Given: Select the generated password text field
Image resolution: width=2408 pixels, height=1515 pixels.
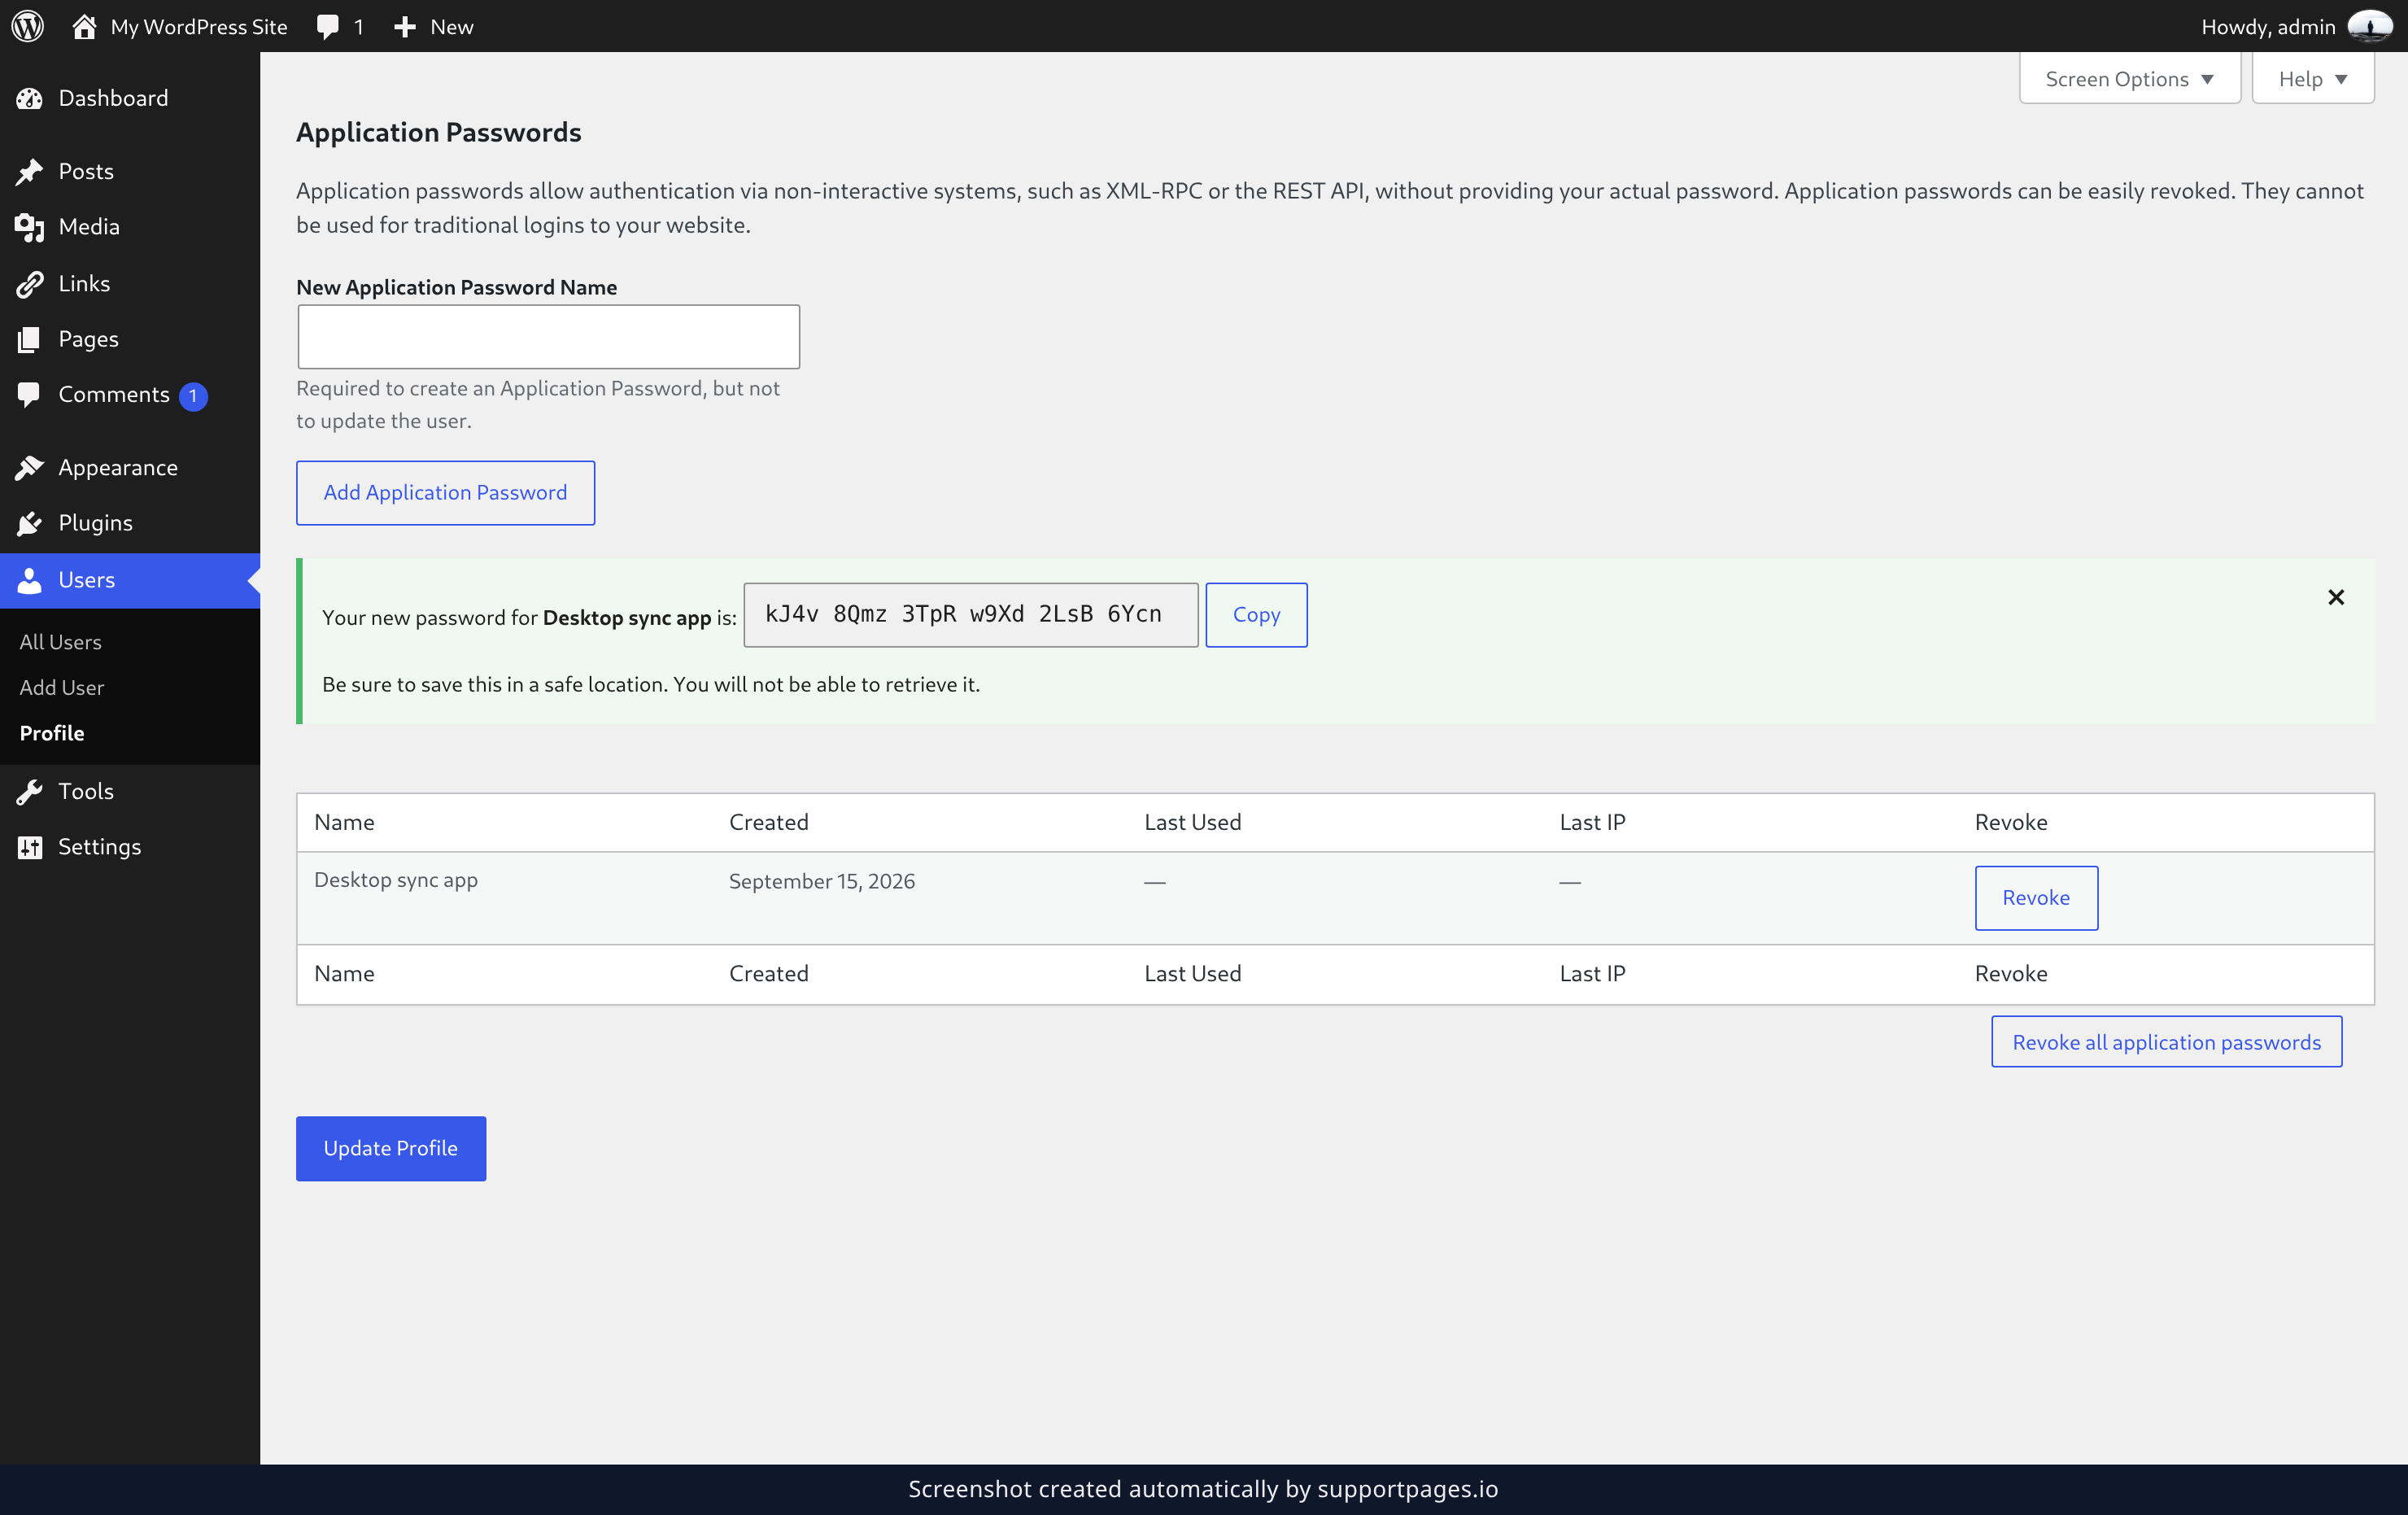Looking at the screenshot, I should coord(970,614).
